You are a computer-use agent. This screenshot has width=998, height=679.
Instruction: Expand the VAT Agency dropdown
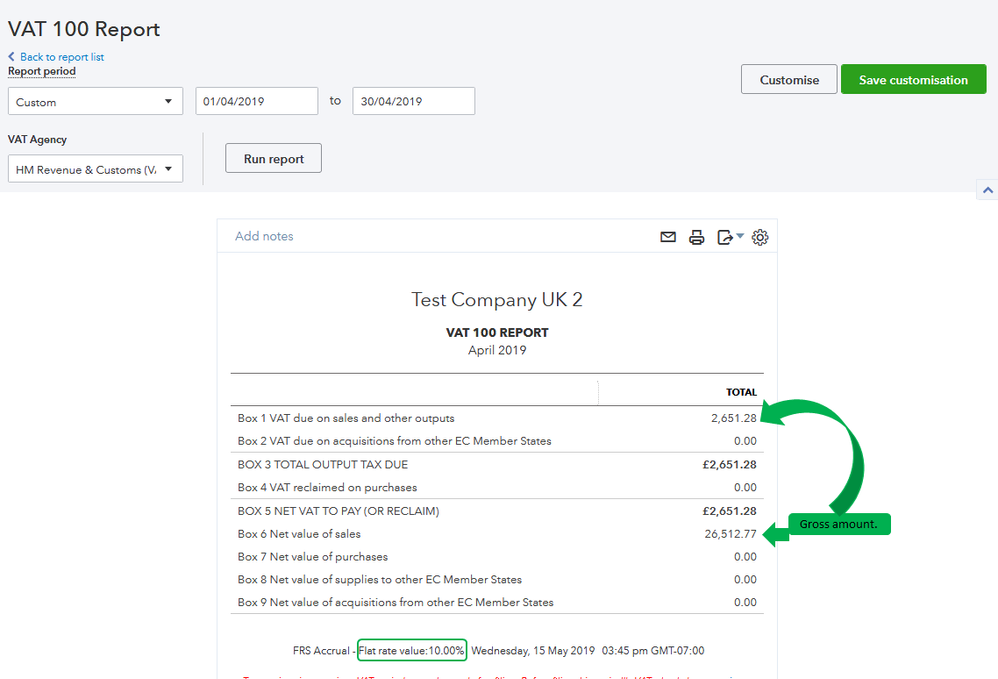(x=95, y=170)
